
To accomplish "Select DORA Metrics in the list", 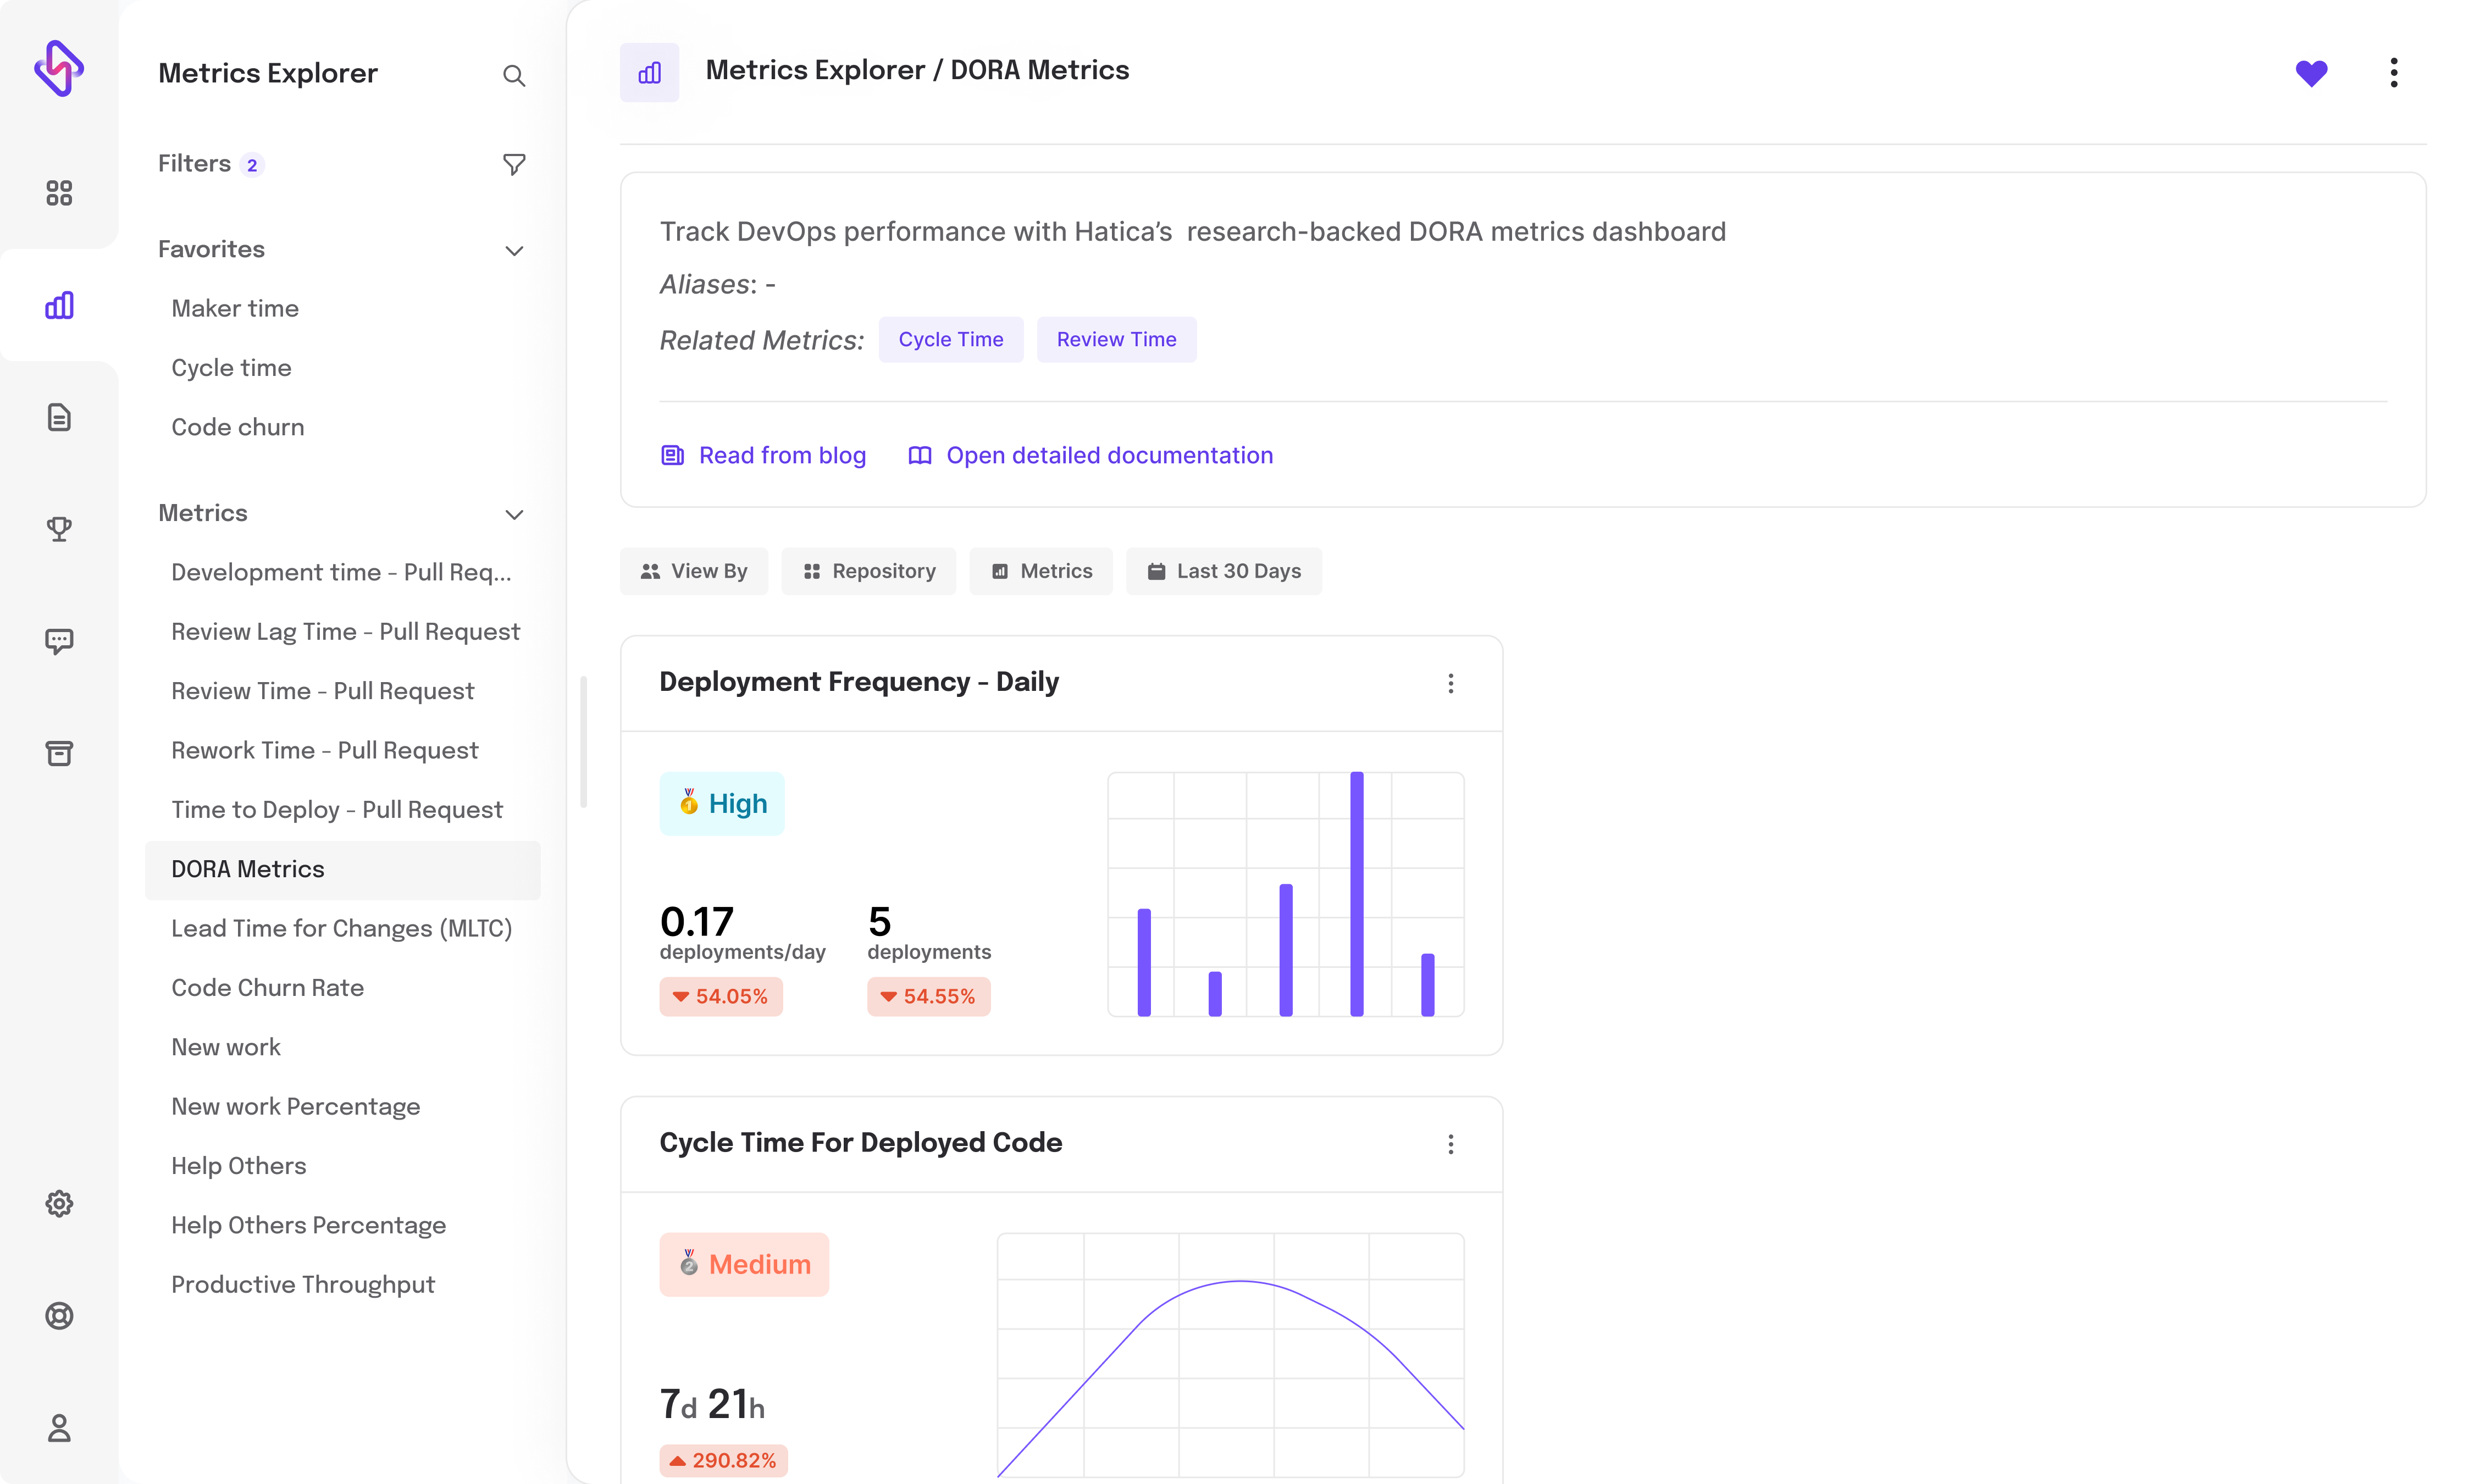I will pos(342,869).
